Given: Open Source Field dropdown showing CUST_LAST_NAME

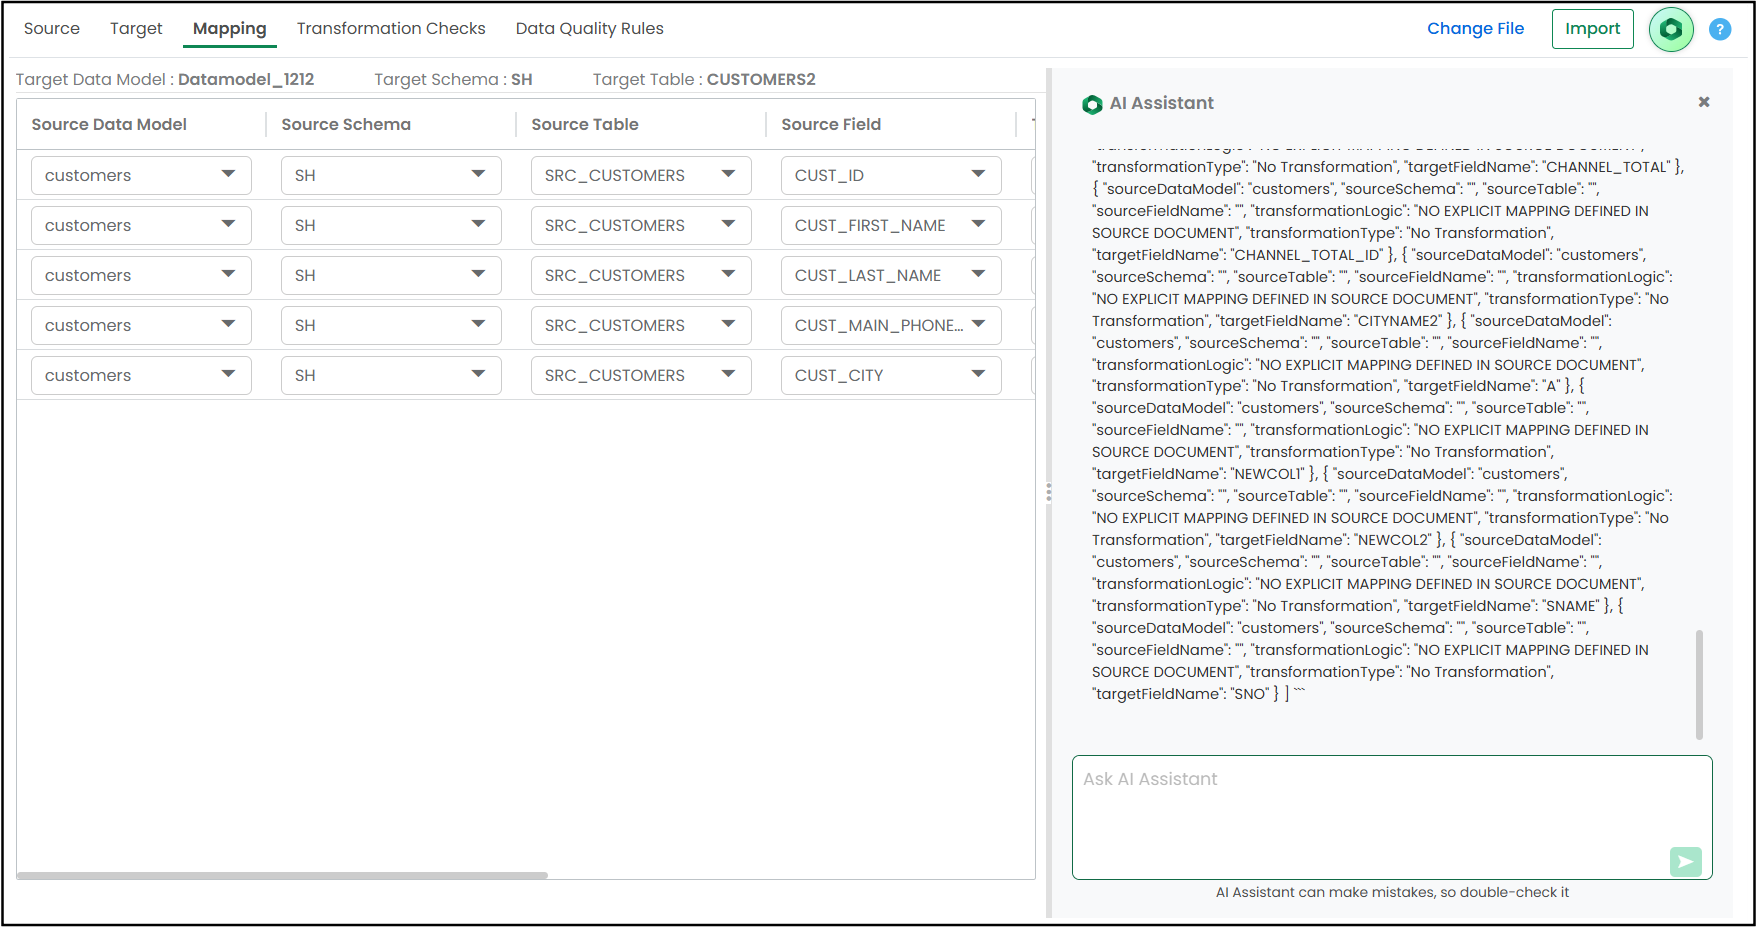Looking at the screenshot, I should point(891,275).
